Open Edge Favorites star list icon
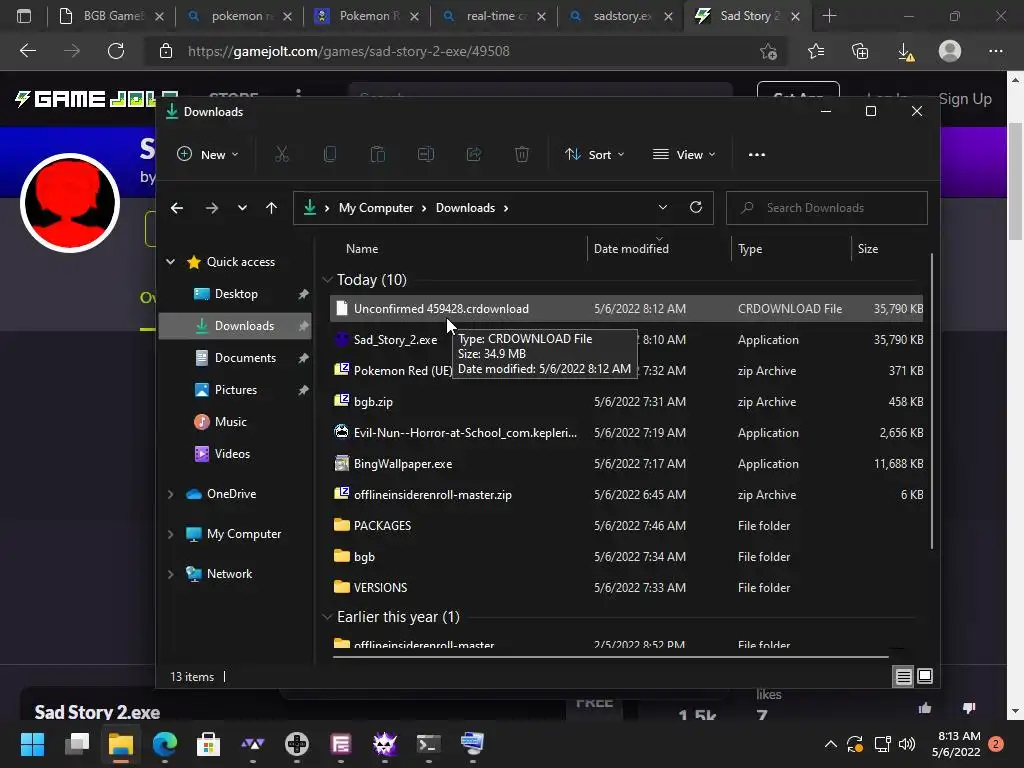This screenshot has width=1024, height=768. click(x=816, y=51)
